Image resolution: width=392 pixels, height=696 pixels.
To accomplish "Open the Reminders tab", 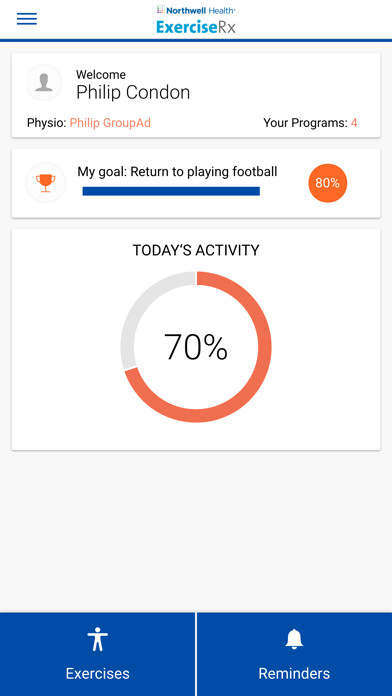I will (294, 654).
